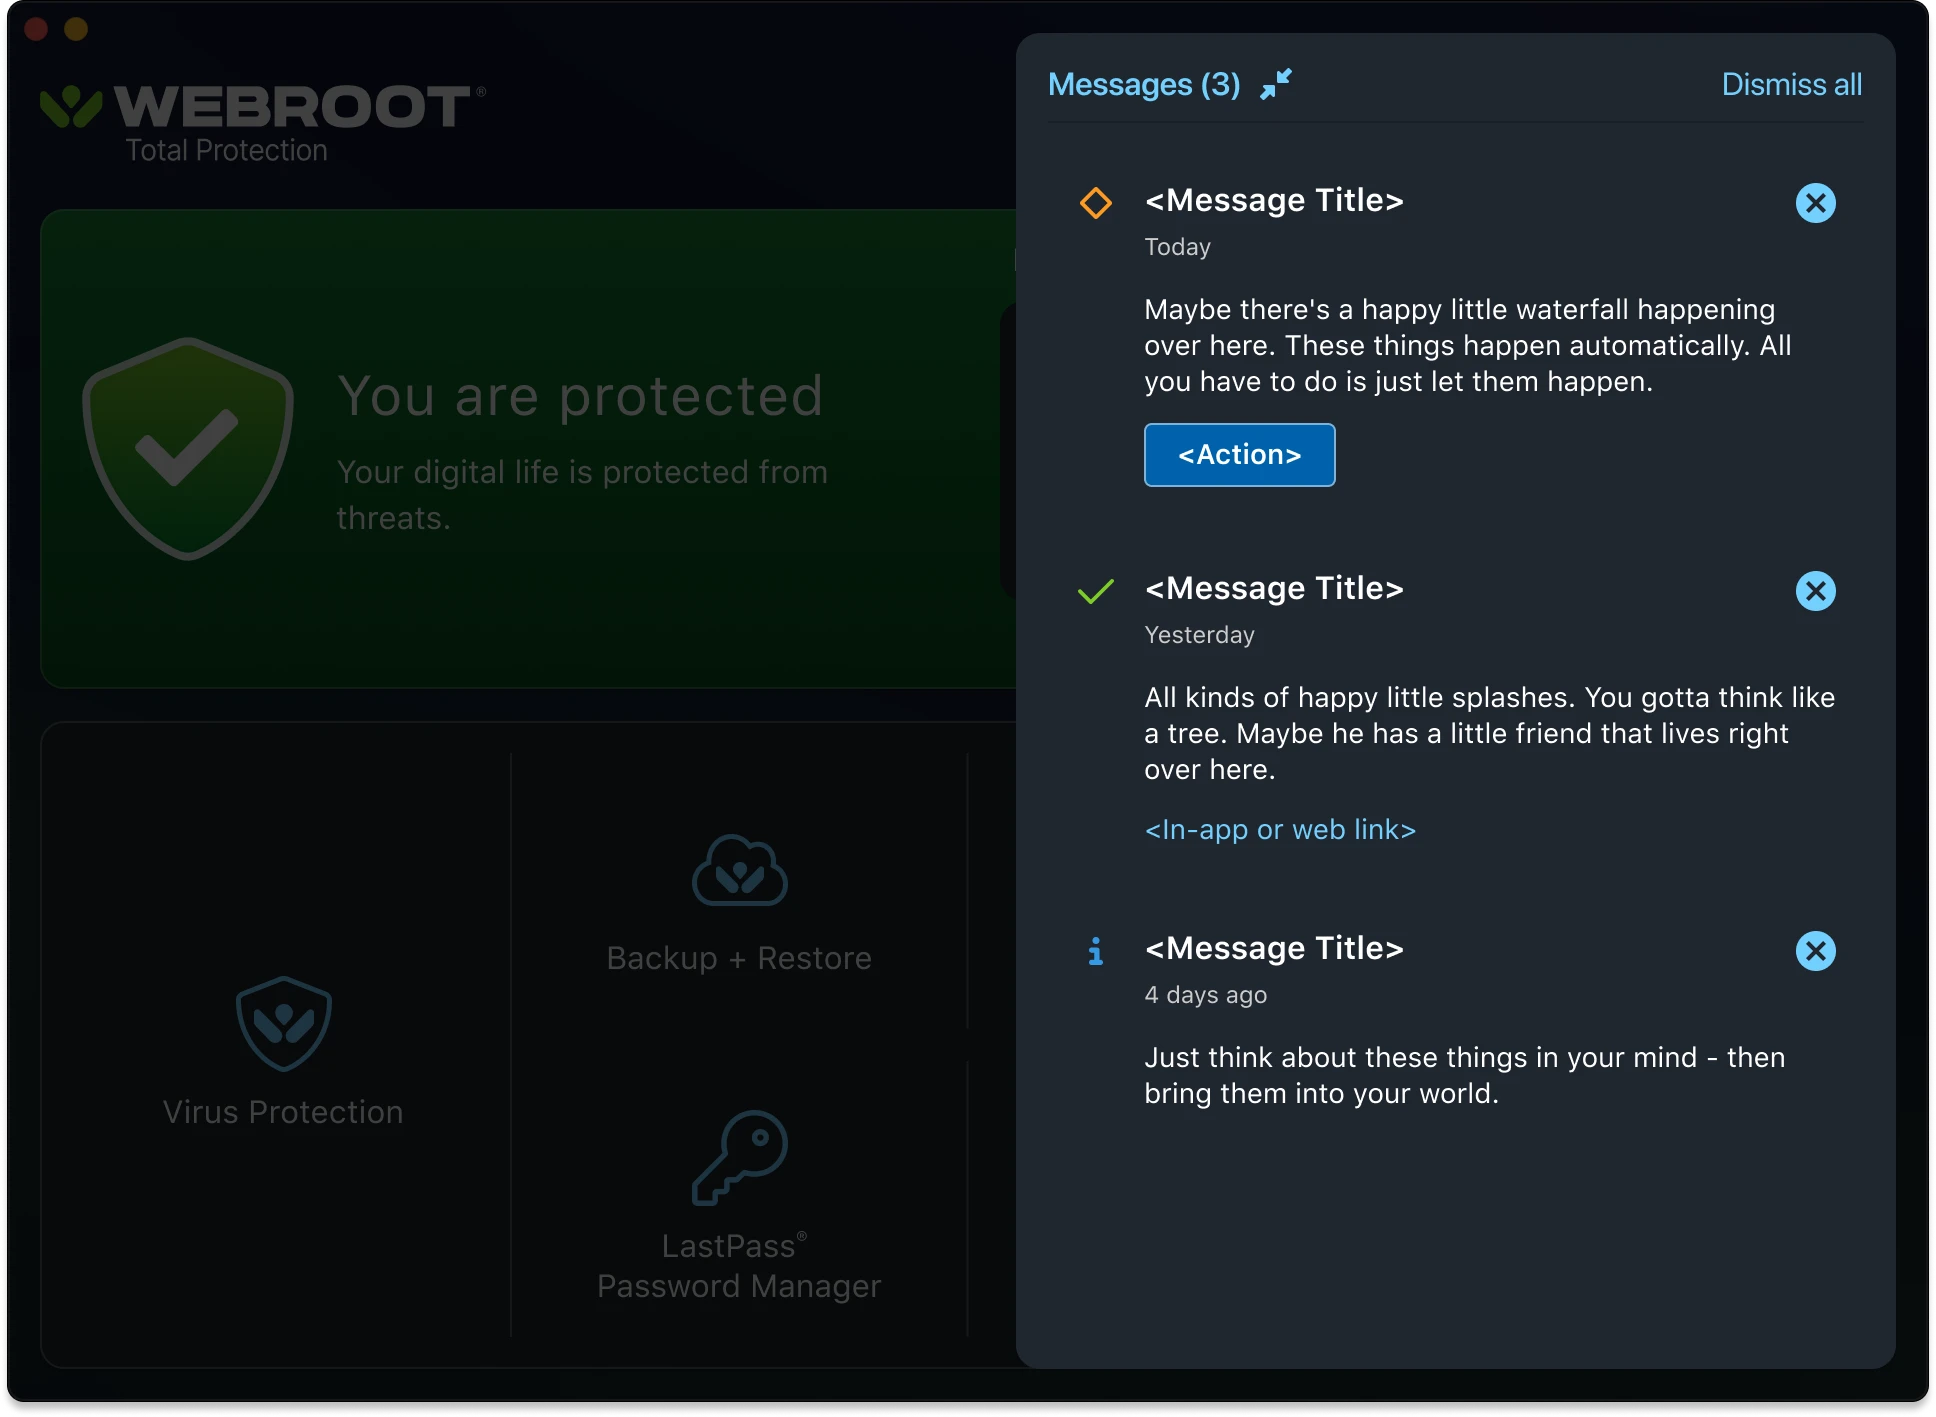Click the orange diamond warning icon

1096,203
